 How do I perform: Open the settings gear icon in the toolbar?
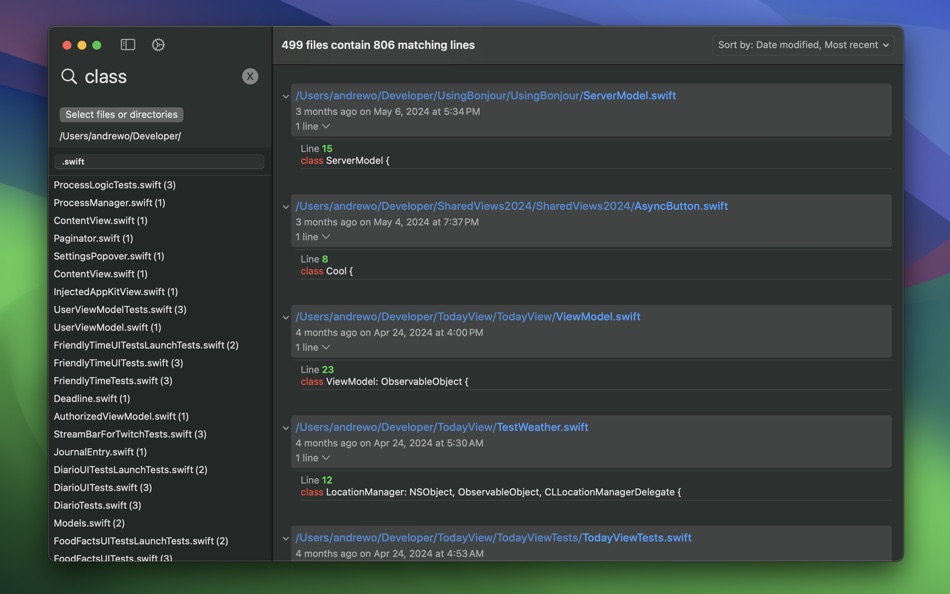pos(158,45)
